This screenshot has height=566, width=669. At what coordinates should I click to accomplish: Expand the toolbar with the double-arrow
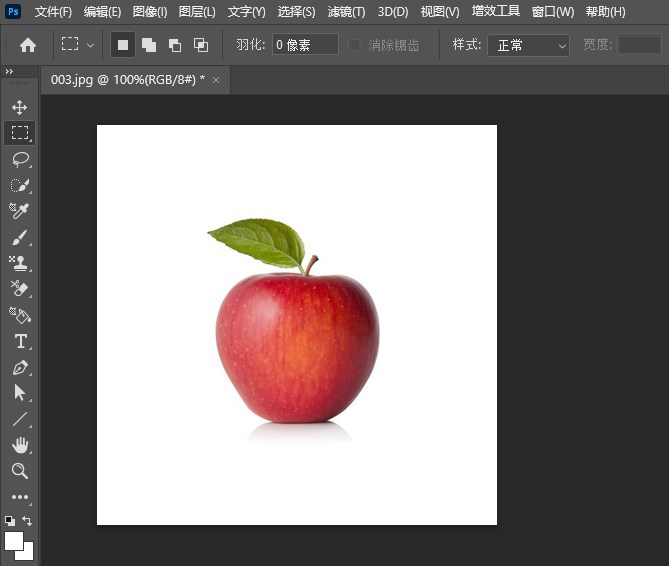pyautogui.click(x=9, y=72)
